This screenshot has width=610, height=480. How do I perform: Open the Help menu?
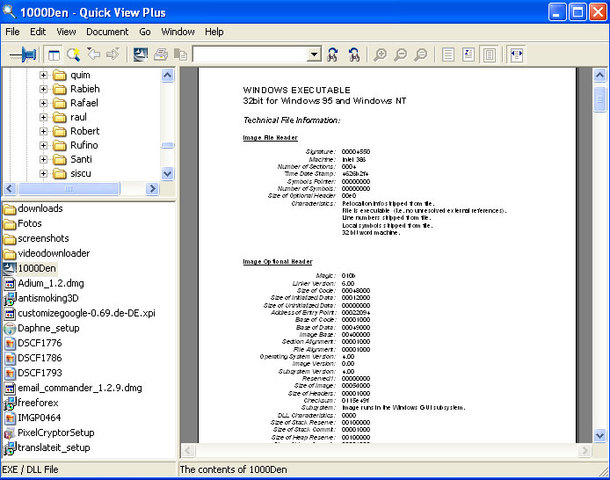coord(214,32)
